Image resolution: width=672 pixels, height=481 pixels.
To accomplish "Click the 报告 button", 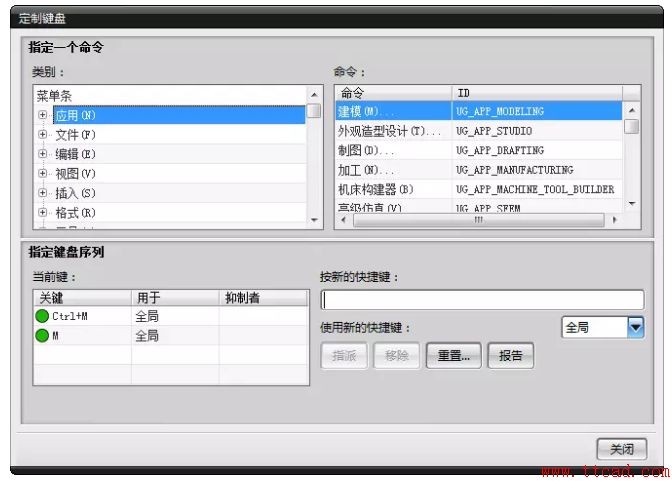I will click(510, 355).
